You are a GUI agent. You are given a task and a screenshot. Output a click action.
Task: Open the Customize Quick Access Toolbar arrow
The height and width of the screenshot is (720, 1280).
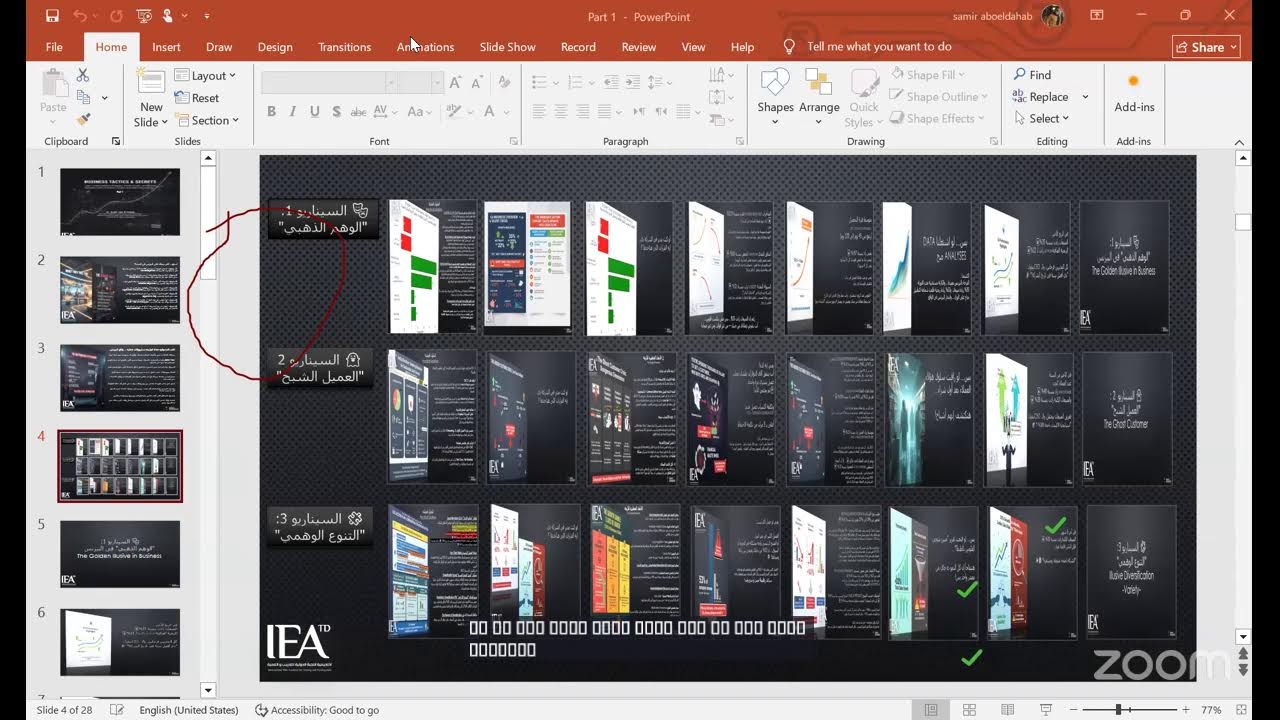pos(207,16)
